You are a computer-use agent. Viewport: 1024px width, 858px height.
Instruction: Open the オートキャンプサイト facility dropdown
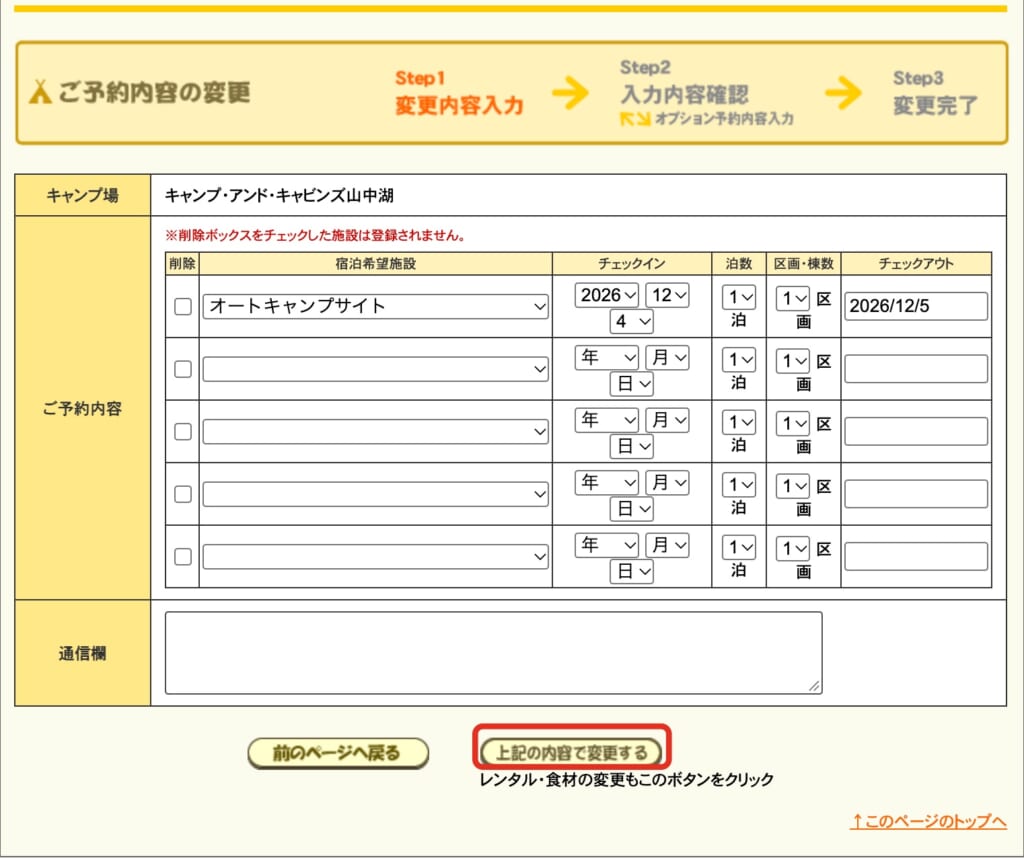(x=376, y=306)
